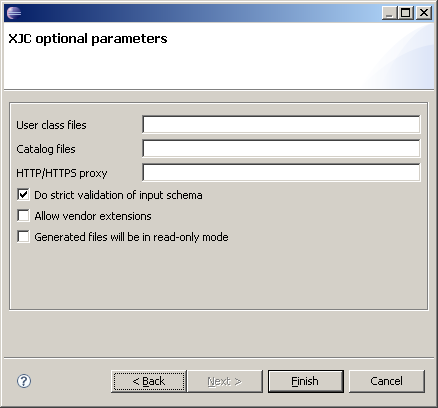Maximize the XJC wizard window
The height and width of the screenshot is (408, 438).
(x=406, y=13)
